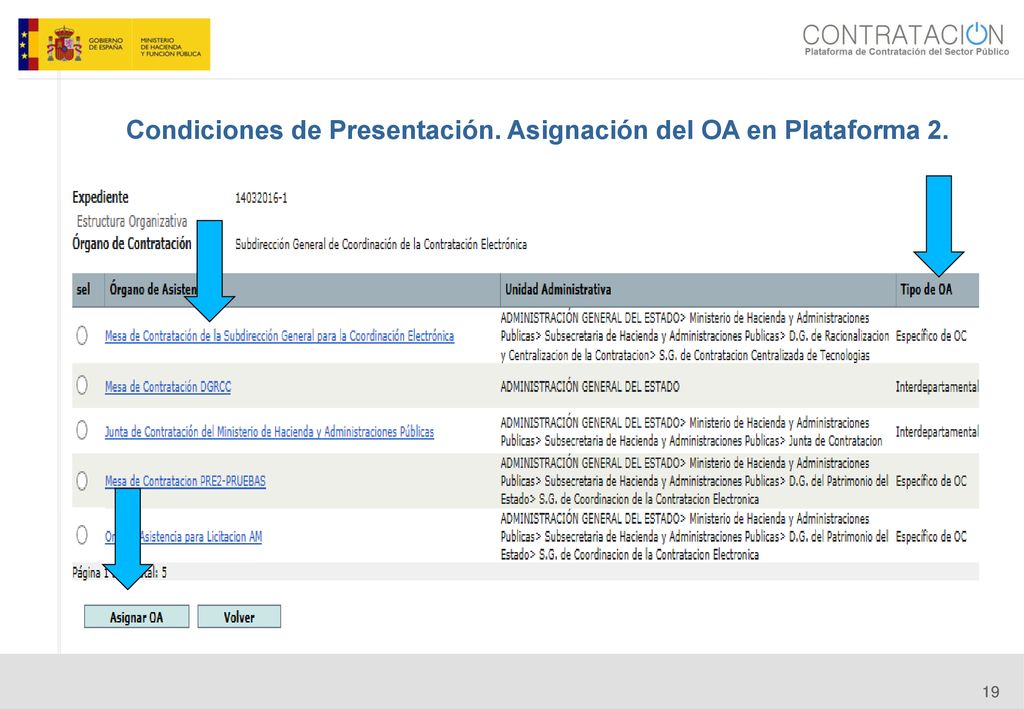This screenshot has height=709, width=1024.
Task: Click the Gobierno de España ministry logo
Action: coord(114,44)
